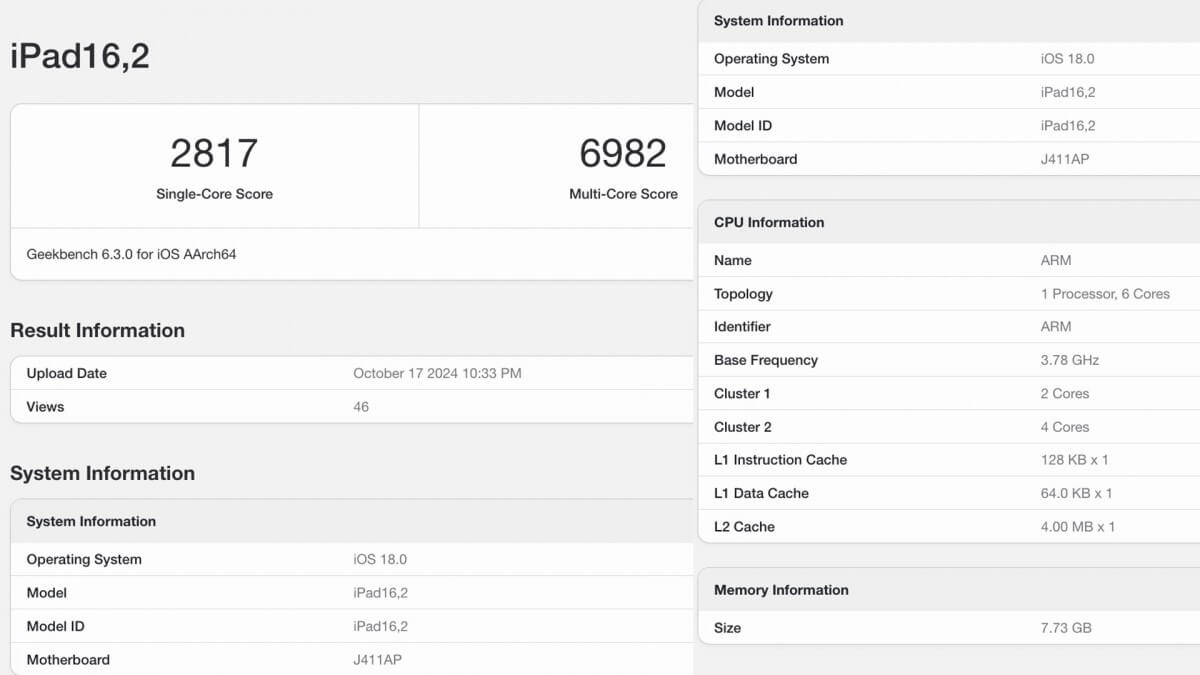
Task: Click the 4.00 MB x 1 L2 Cache value
Action: click(x=1078, y=527)
